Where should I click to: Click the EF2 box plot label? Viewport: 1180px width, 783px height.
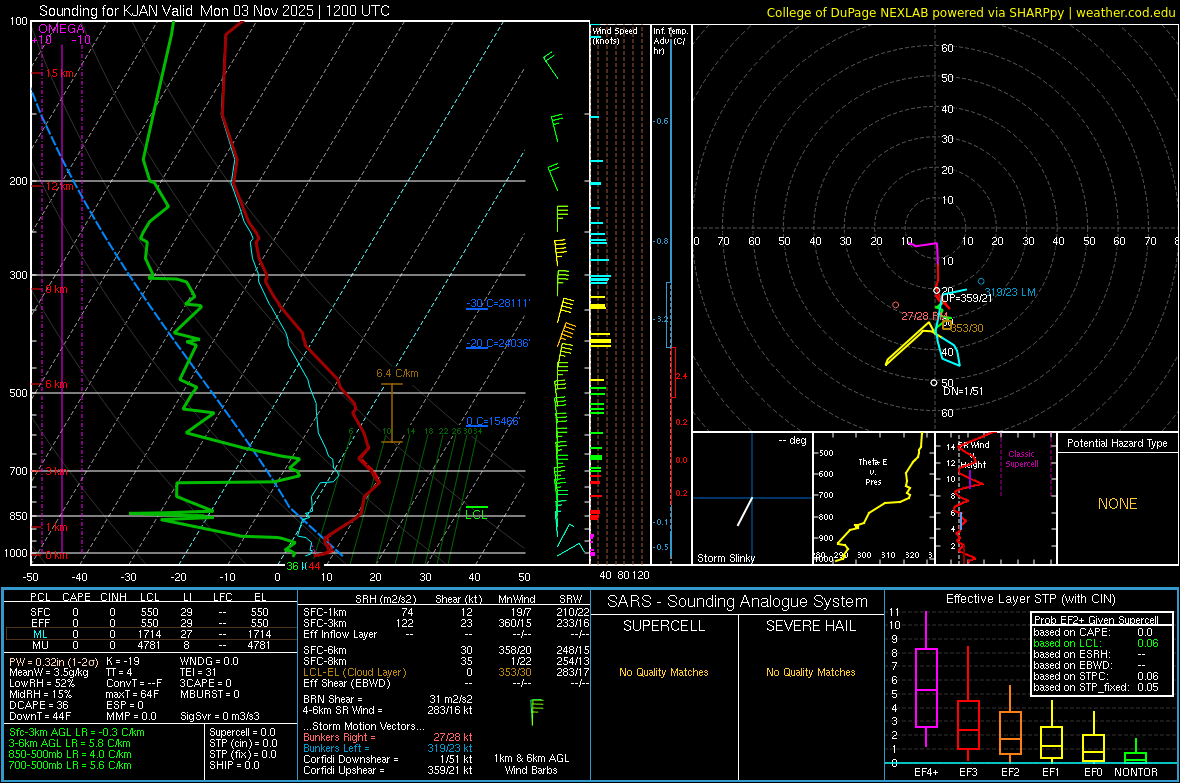tap(1010, 772)
